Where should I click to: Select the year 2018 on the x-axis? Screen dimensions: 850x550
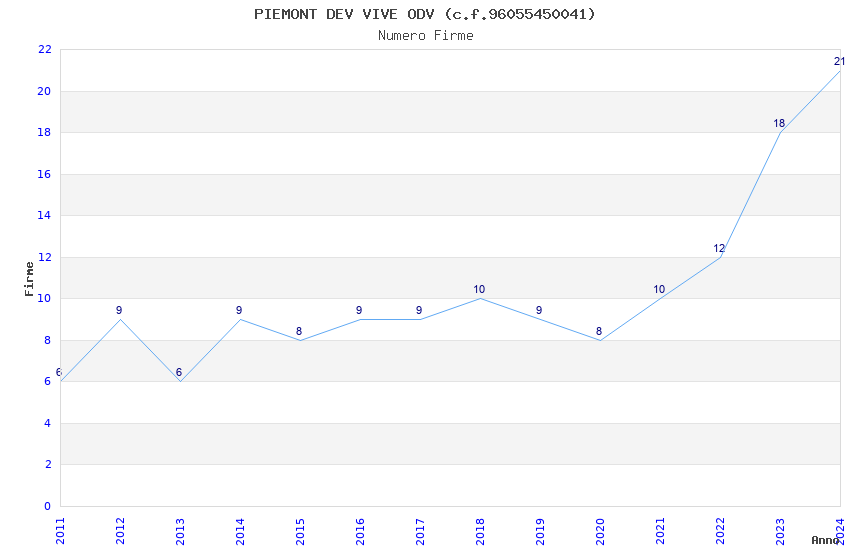pos(480,531)
